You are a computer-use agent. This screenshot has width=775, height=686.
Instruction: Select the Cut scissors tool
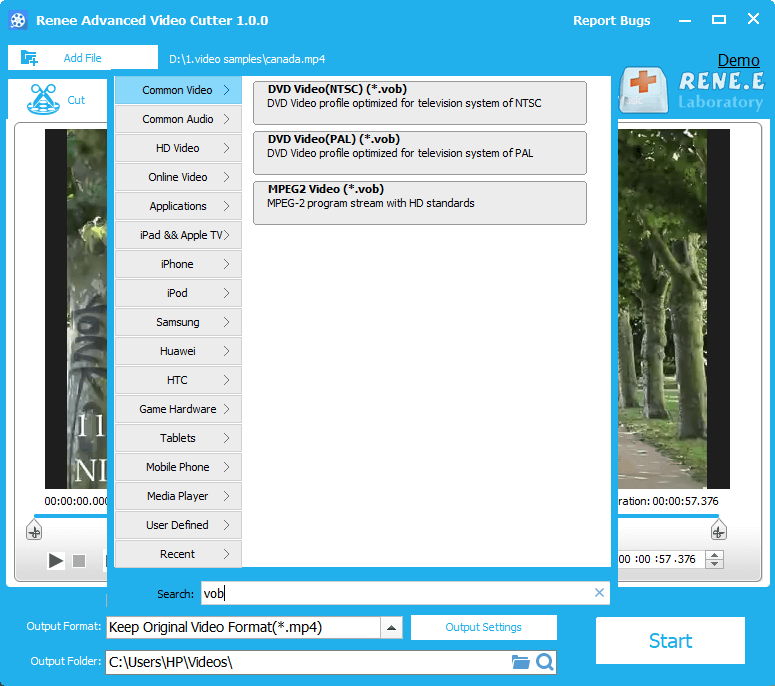tap(42, 99)
